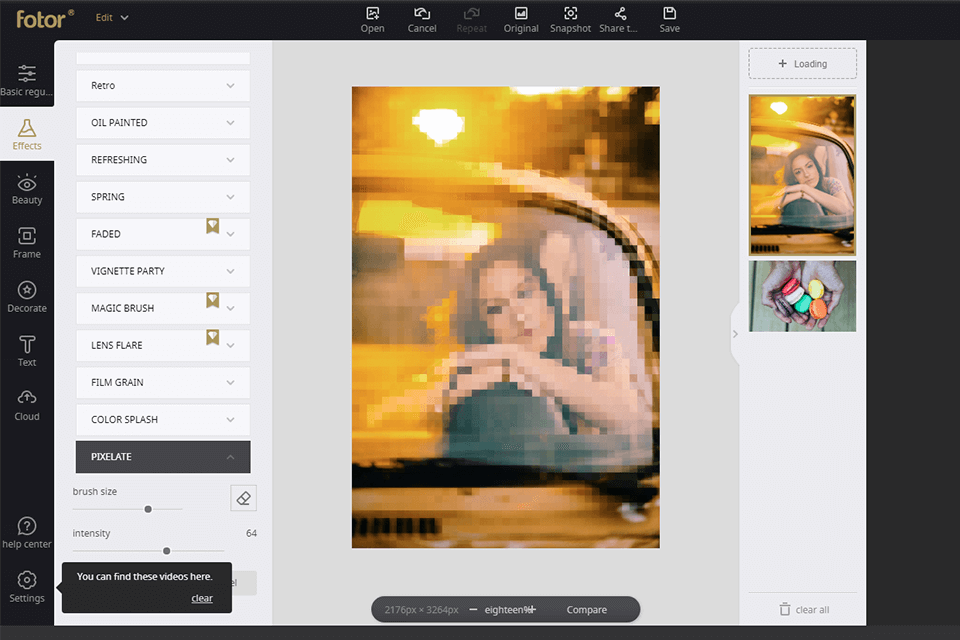Screen dimensions: 960x640
Task: Open the Frame tools
Action: (x=27, y=243)
